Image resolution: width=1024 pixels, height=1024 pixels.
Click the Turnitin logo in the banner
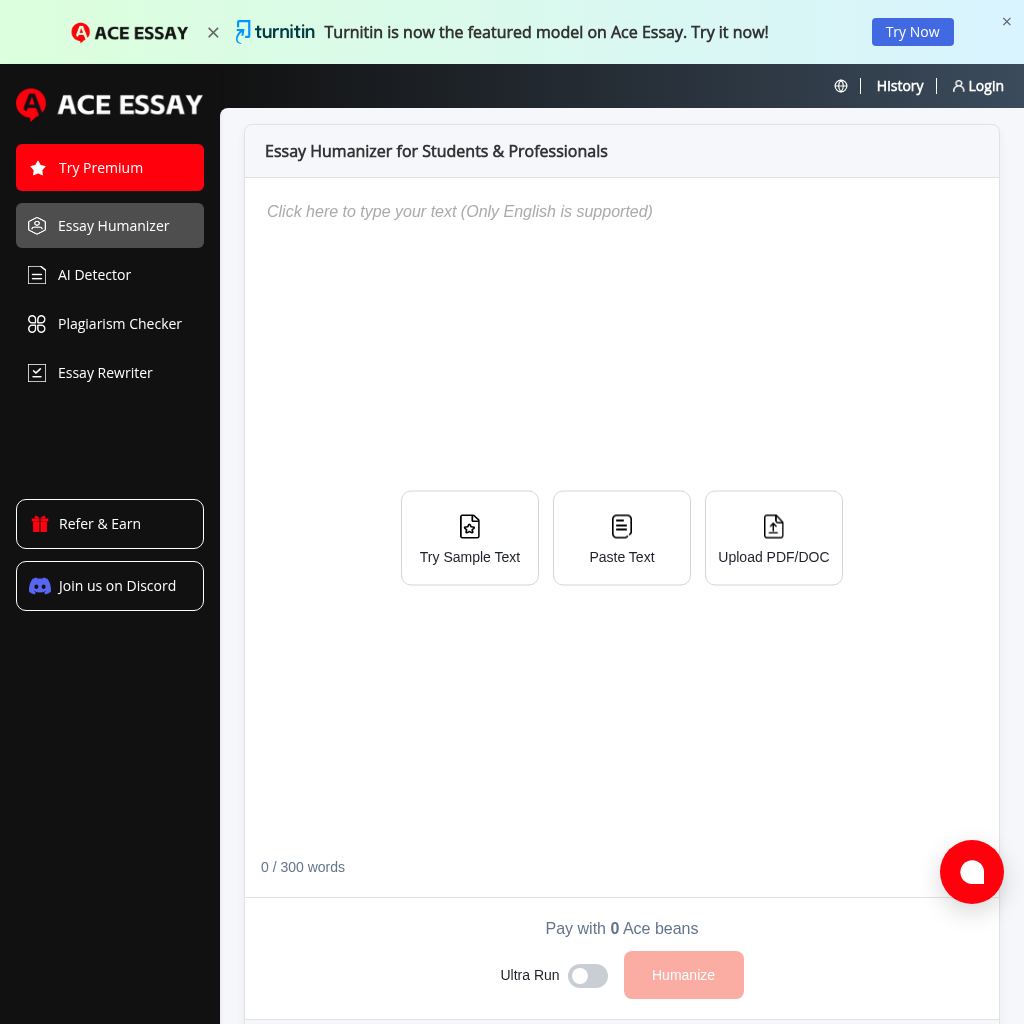tap(274, 31)
